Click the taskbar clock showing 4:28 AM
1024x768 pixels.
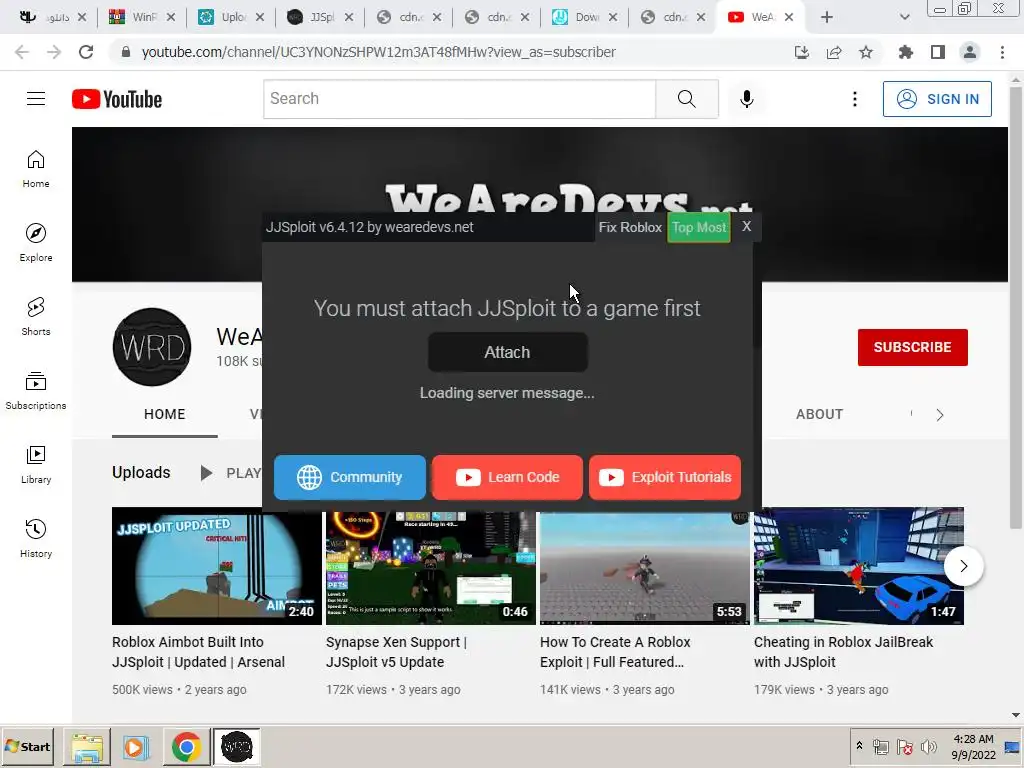coord(973,746)
